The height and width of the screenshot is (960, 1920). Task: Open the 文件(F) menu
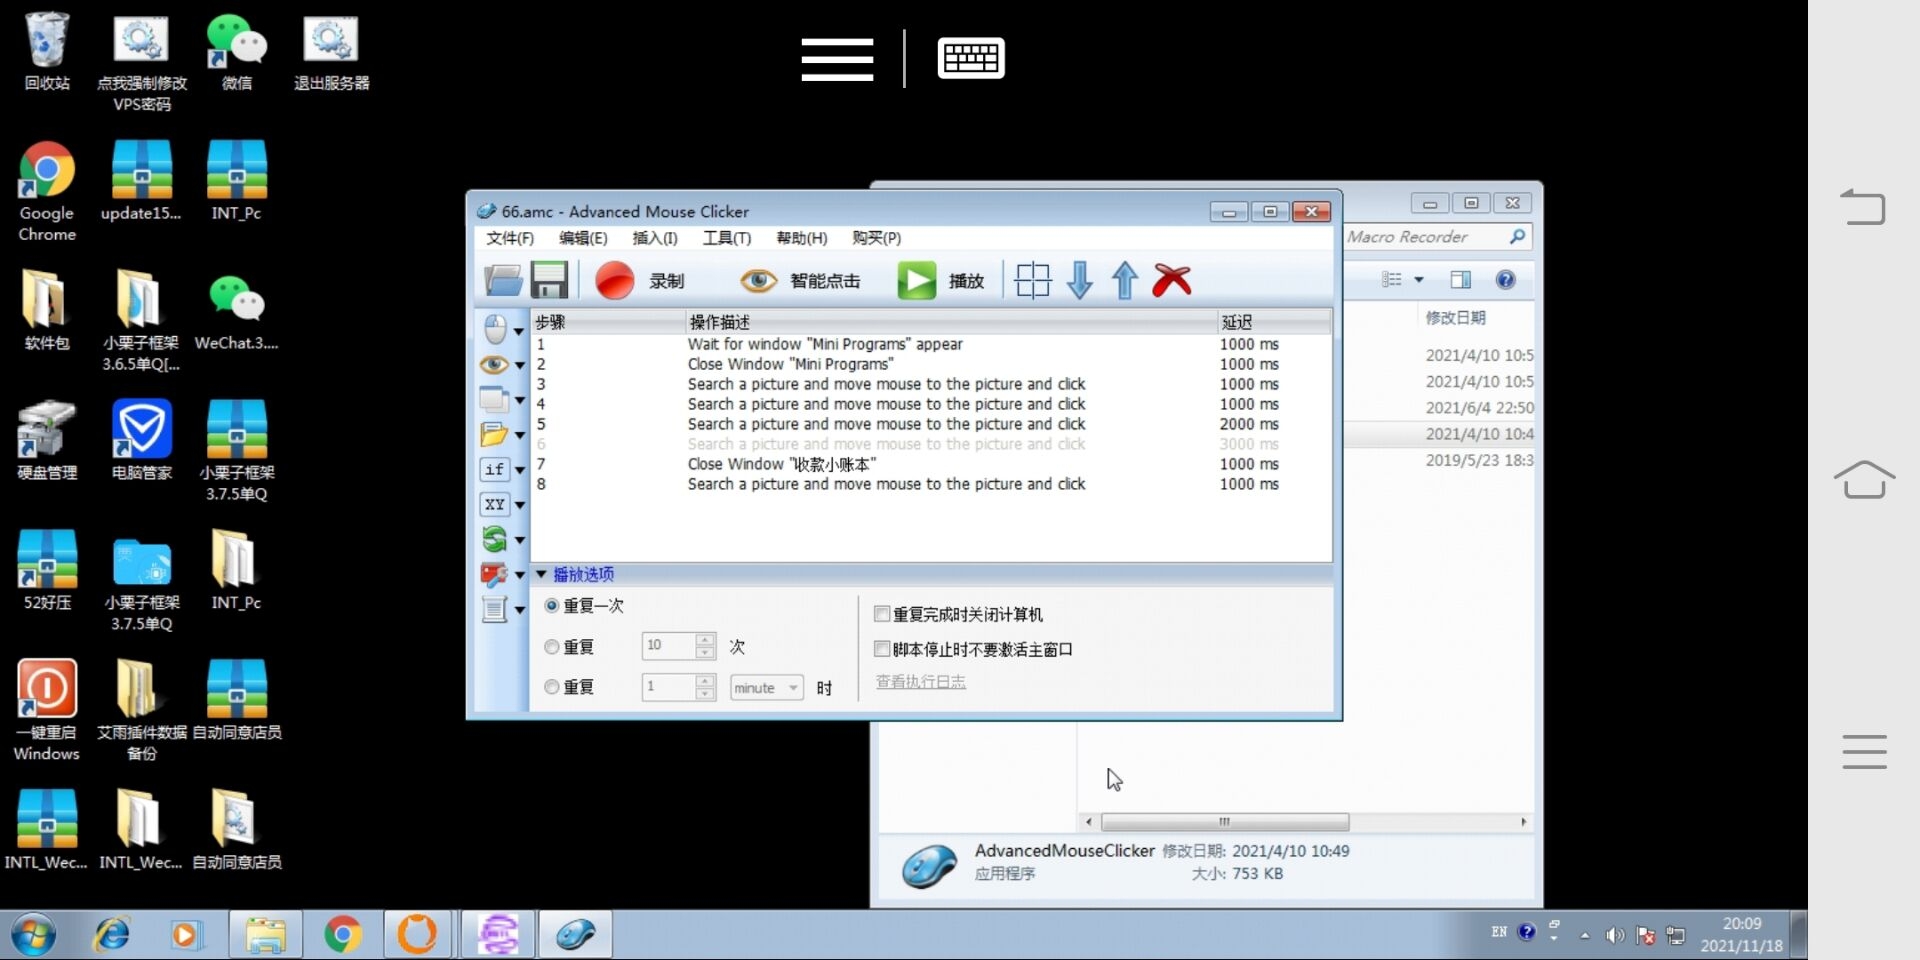pyautogui.click(x=509, y=238)
